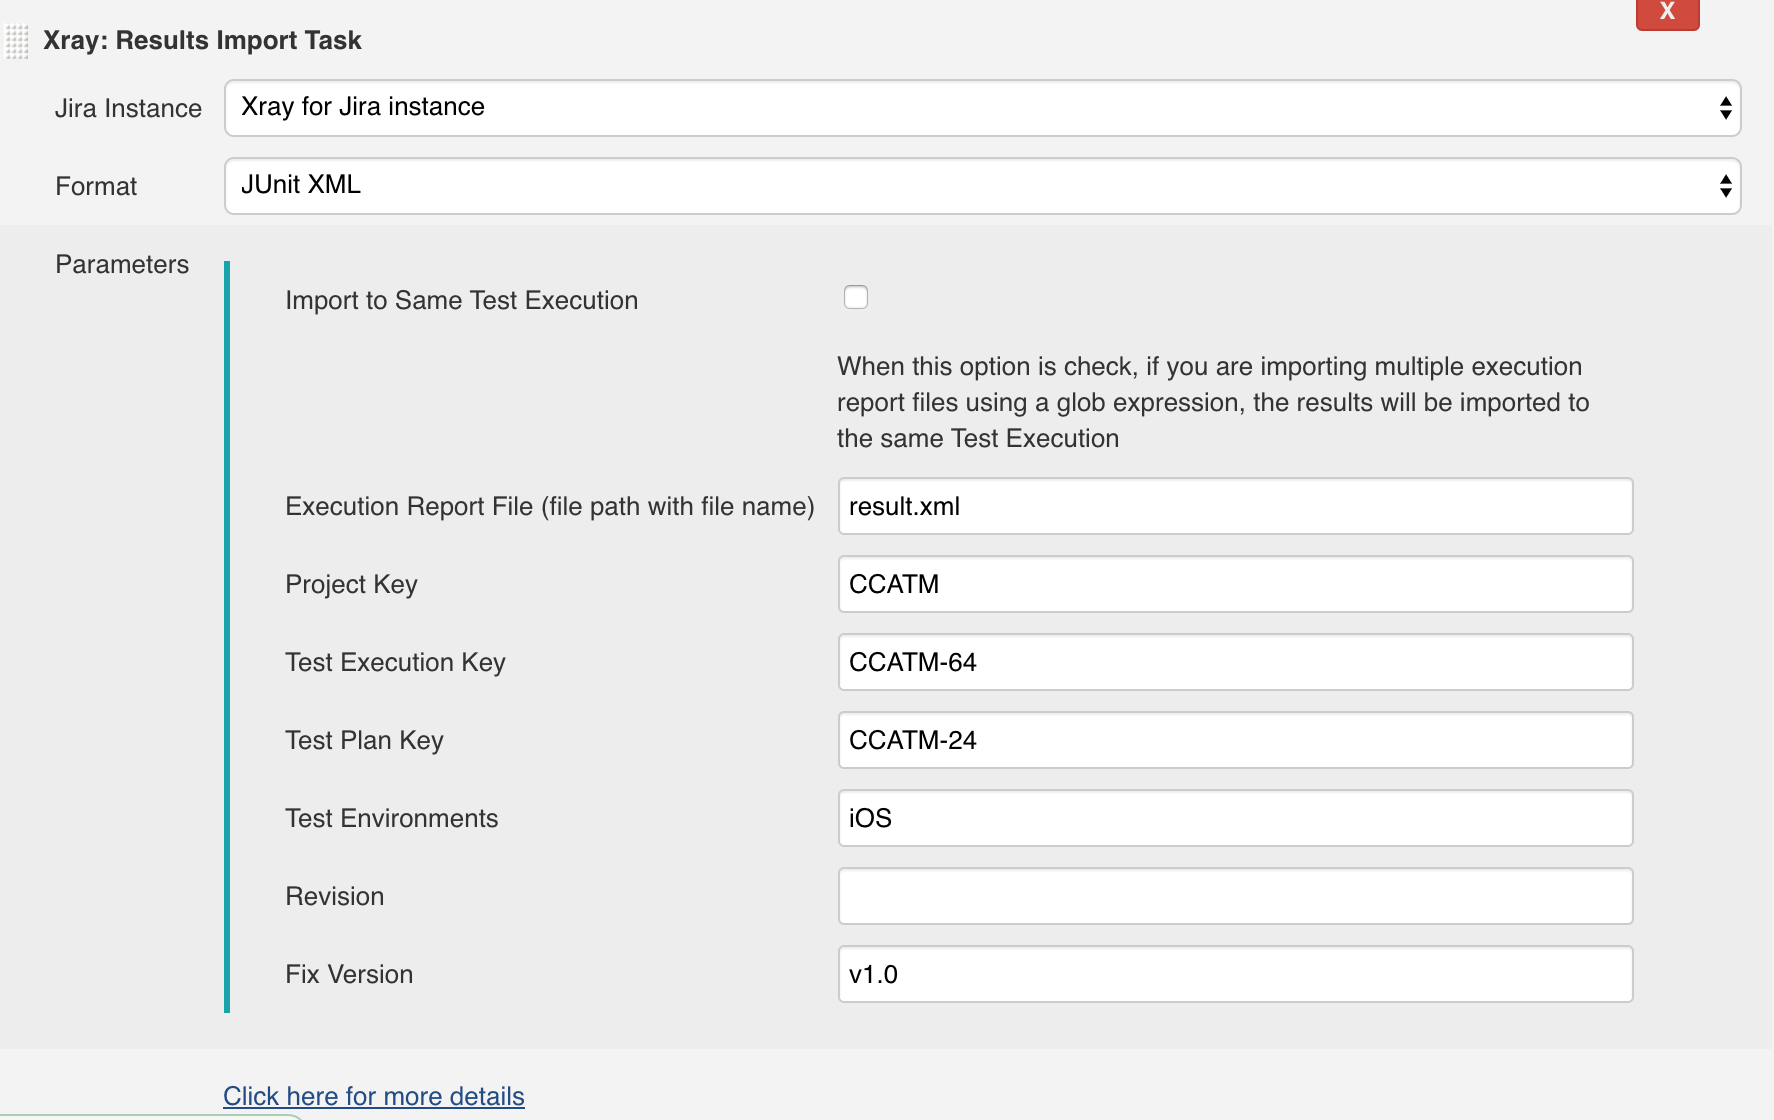Click the 'Import to Same Test Execution' label text
Image resolution: width=1774 pixels, height=1120 pixels.
tap(461, 300)
